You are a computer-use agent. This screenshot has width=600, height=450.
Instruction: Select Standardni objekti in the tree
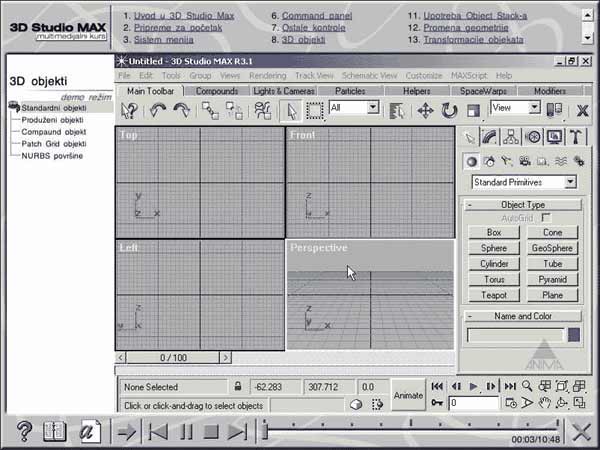coord(54,108)
